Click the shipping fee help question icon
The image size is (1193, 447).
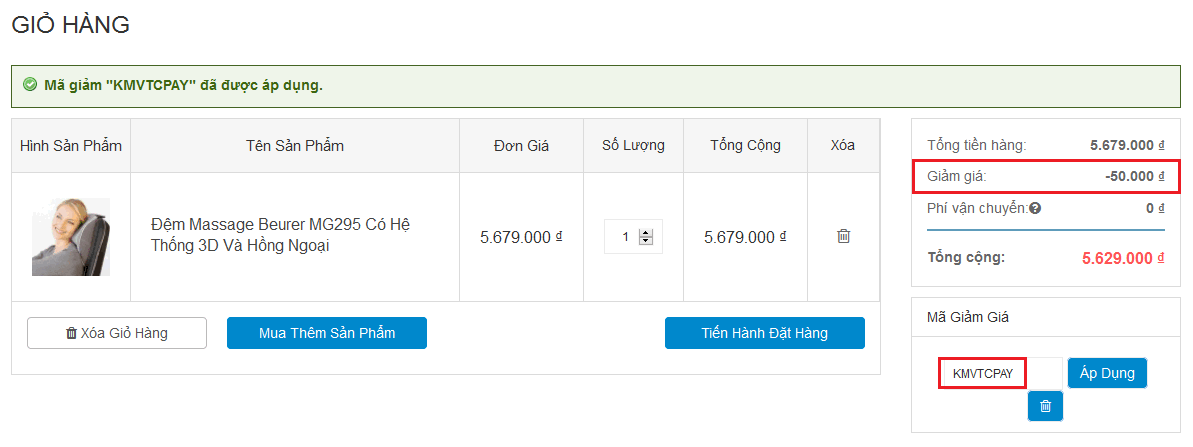1035,209
